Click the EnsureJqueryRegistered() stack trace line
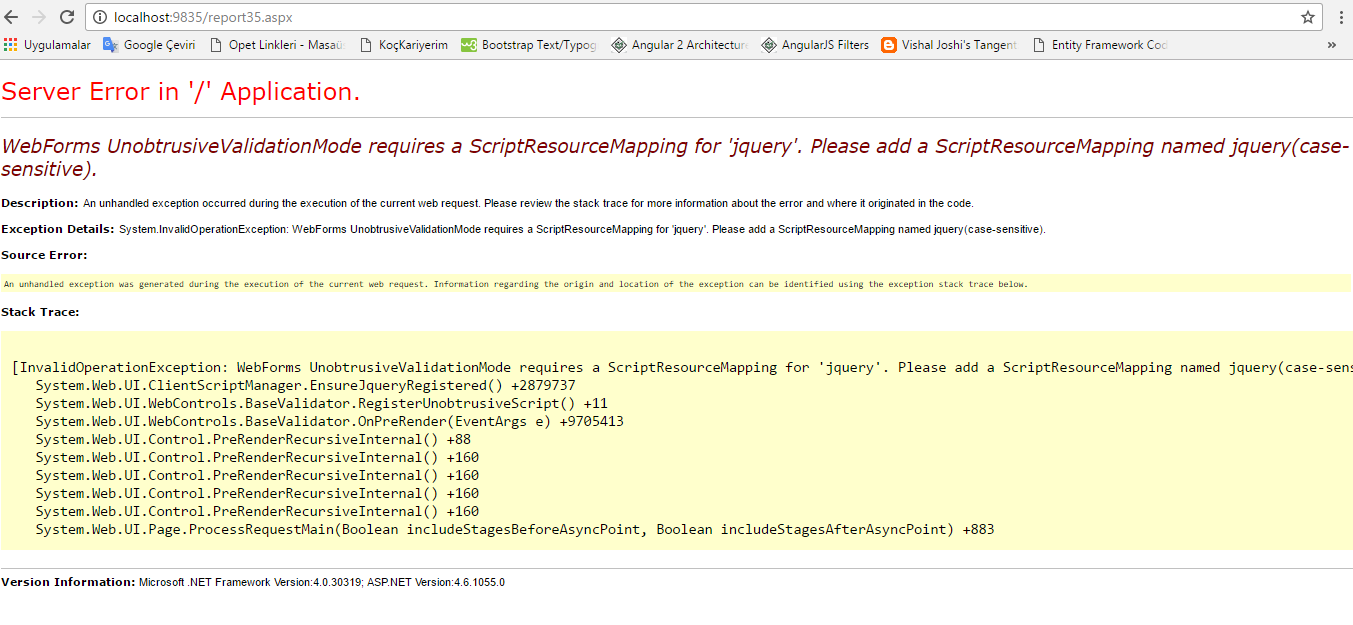Screen dimensions: 1353x625 click(306, 385)
